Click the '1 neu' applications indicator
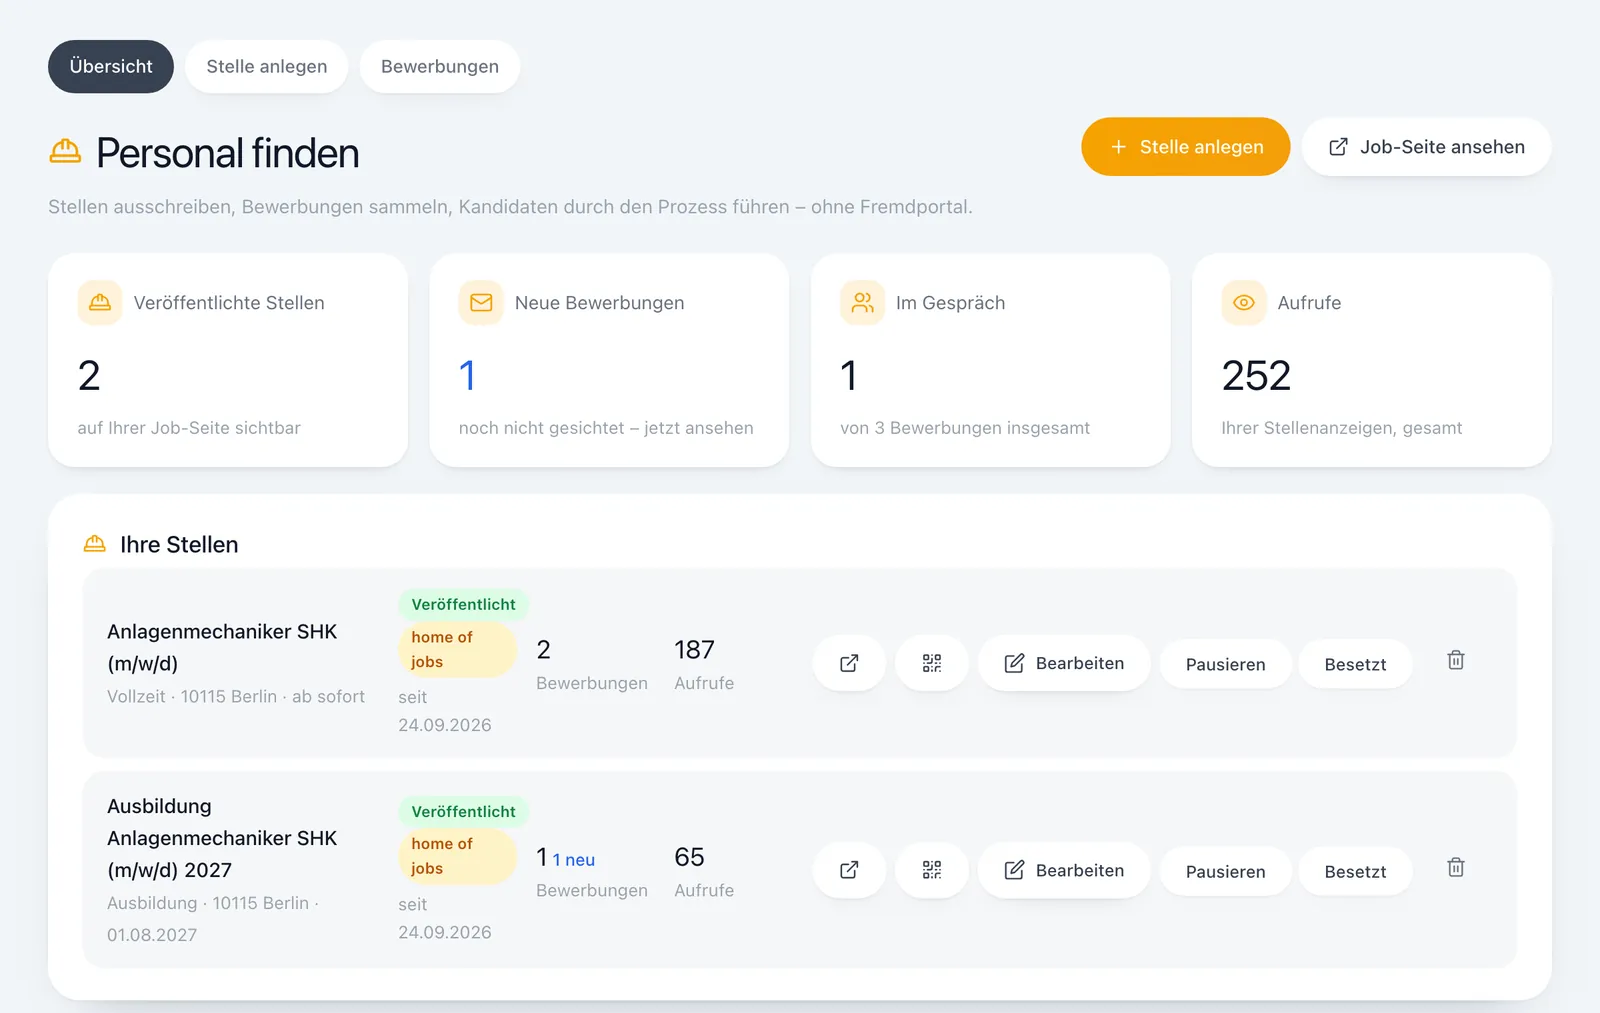 pyautogui.click(x=574, y=860)
